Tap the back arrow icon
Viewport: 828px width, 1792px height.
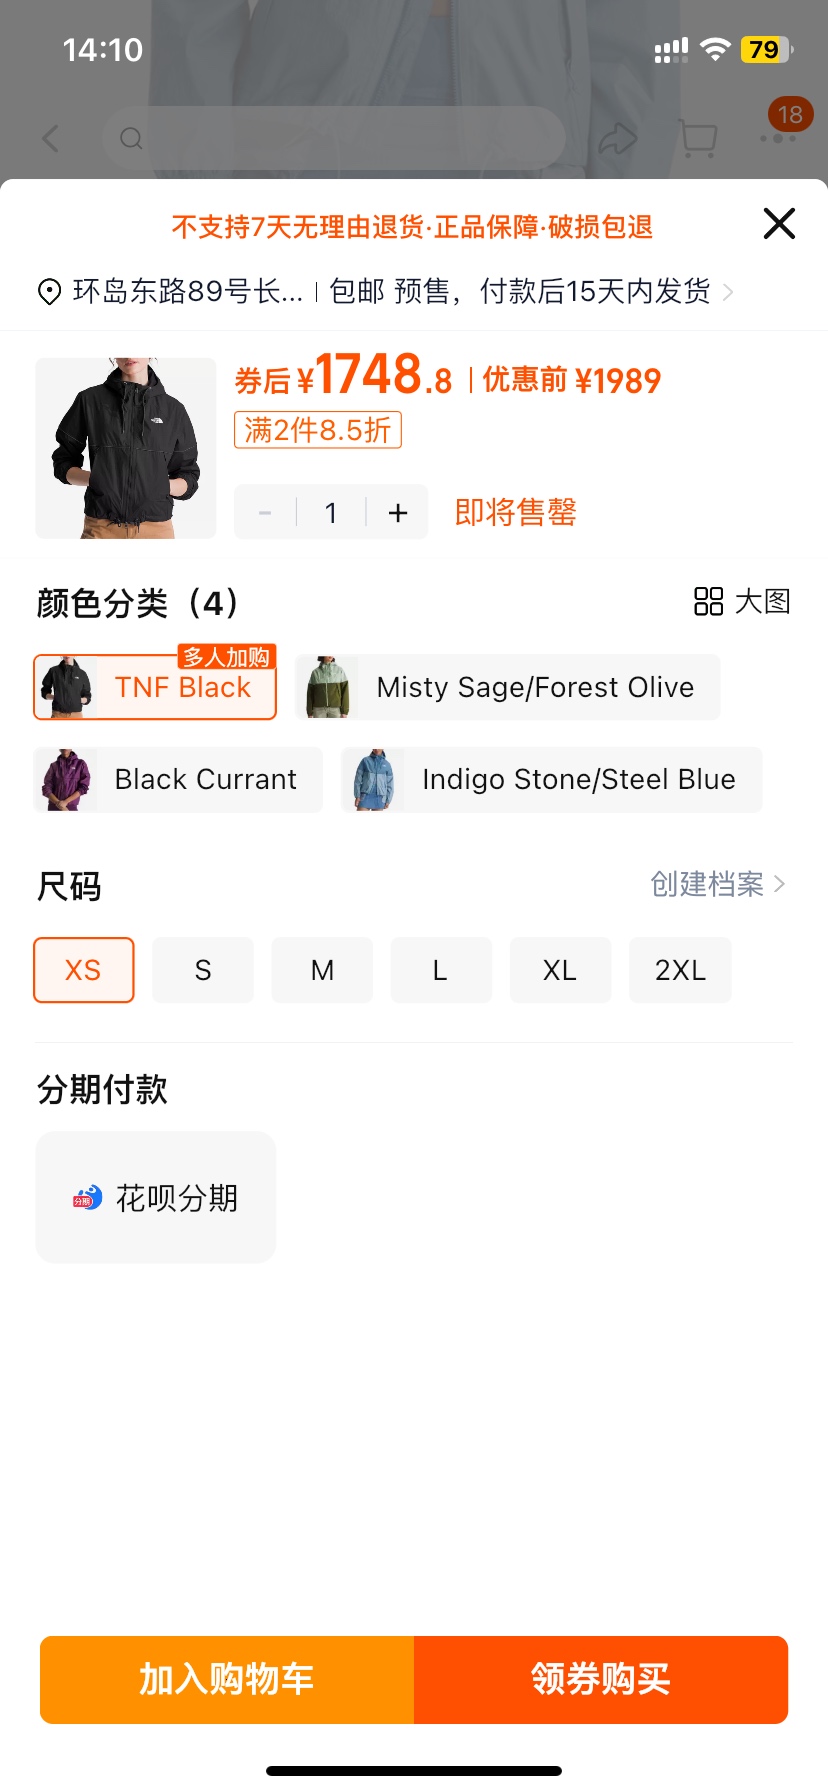point(51,138)
